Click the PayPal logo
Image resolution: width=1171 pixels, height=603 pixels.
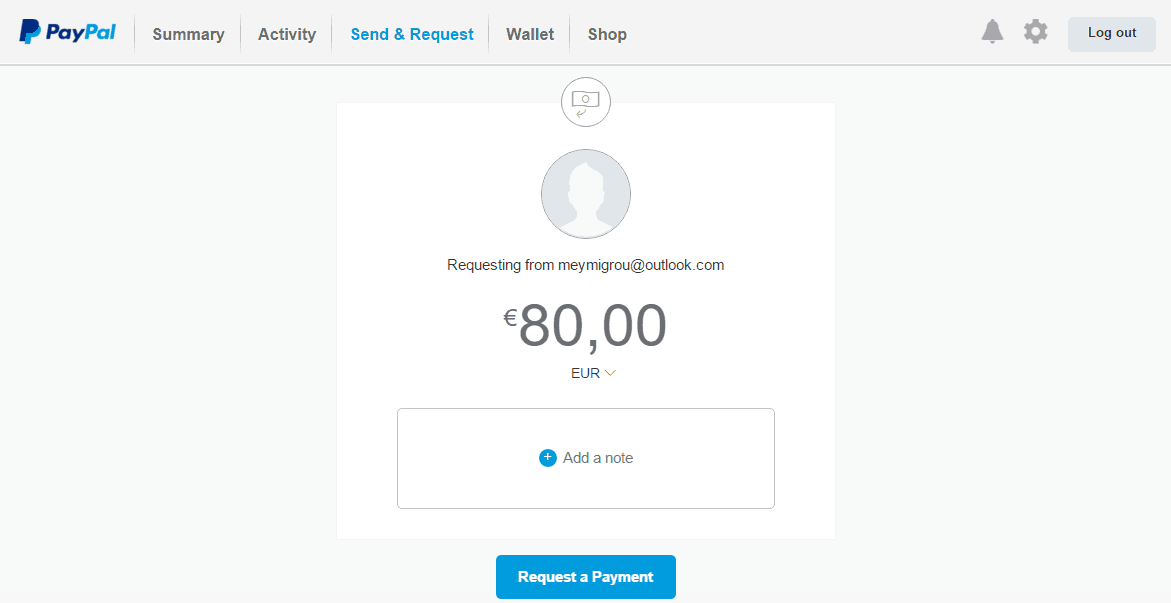pyautogui.click(x=67, y=32)
